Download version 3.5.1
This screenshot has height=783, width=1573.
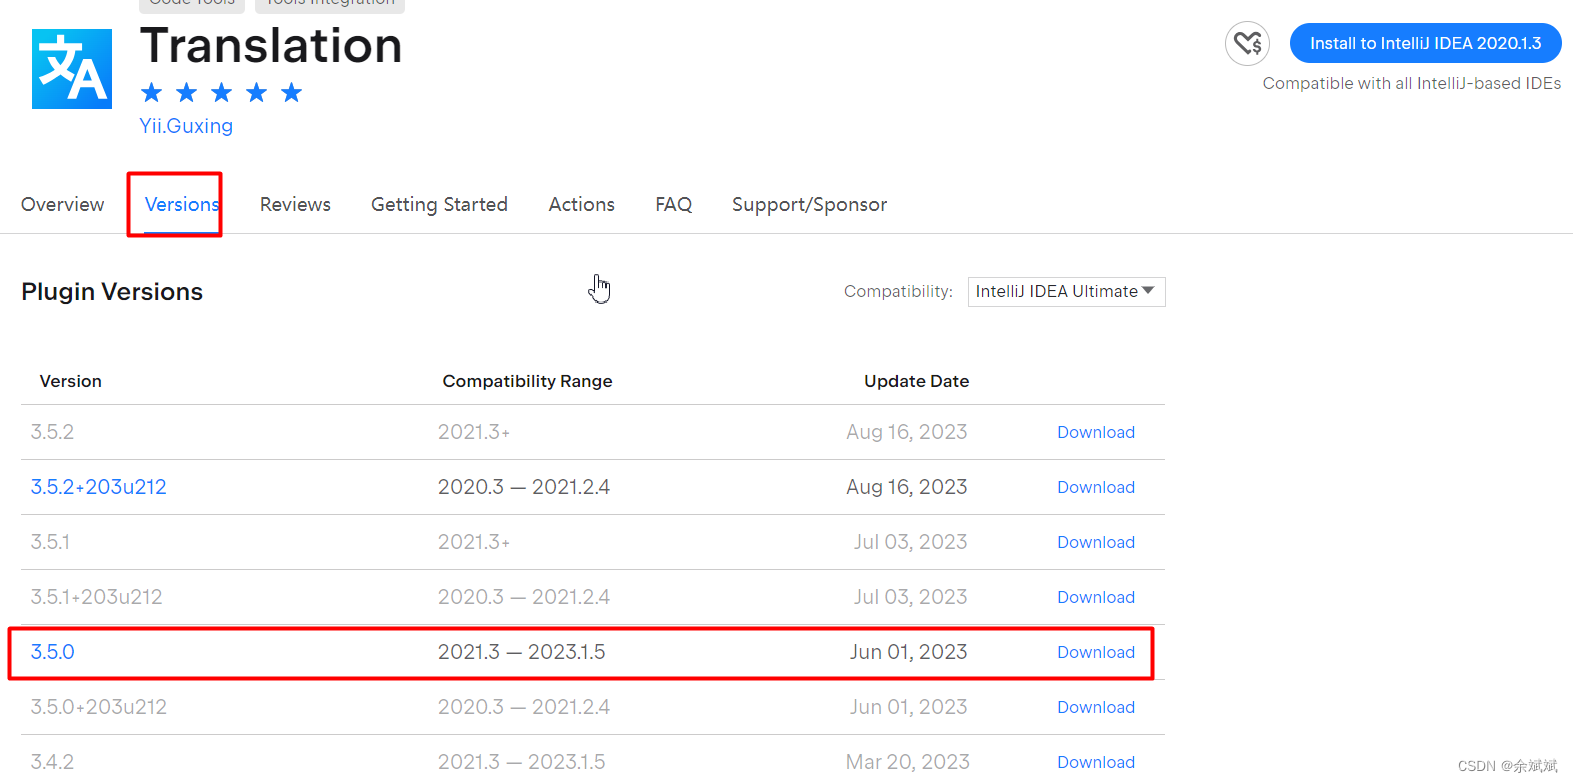click(1096, 542)
